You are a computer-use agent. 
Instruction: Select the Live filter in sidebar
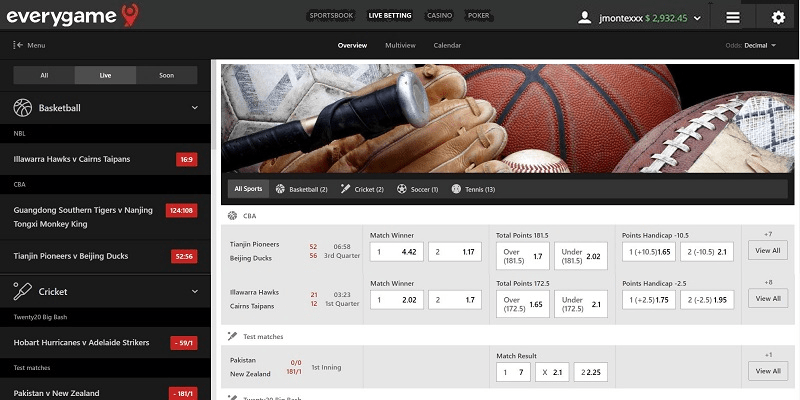[105, 75]
